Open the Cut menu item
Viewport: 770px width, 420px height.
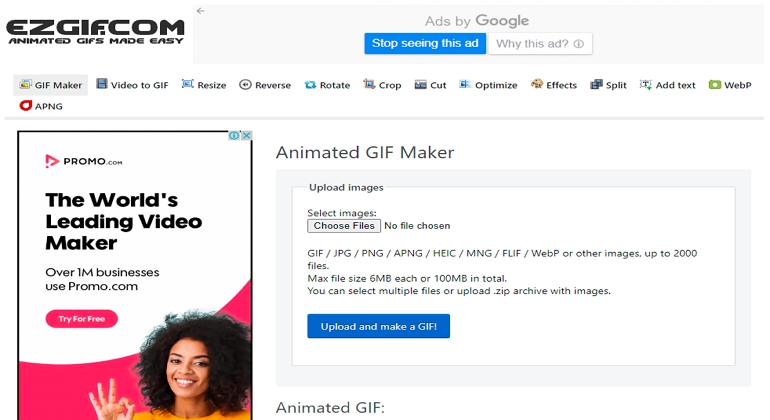pos(430,84)
